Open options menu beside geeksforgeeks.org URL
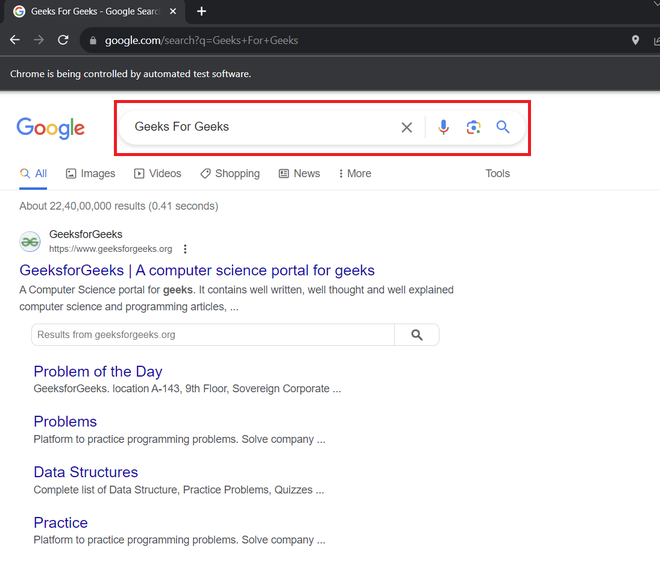 (185, 249)
